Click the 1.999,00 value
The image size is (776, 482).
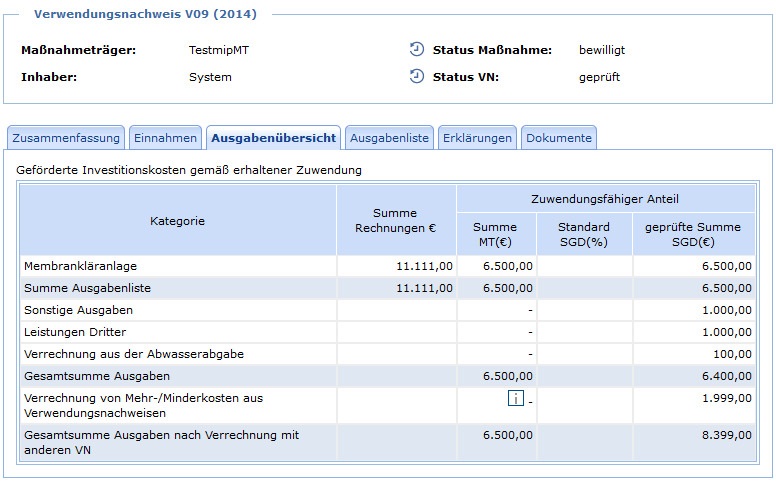[727, 398]
